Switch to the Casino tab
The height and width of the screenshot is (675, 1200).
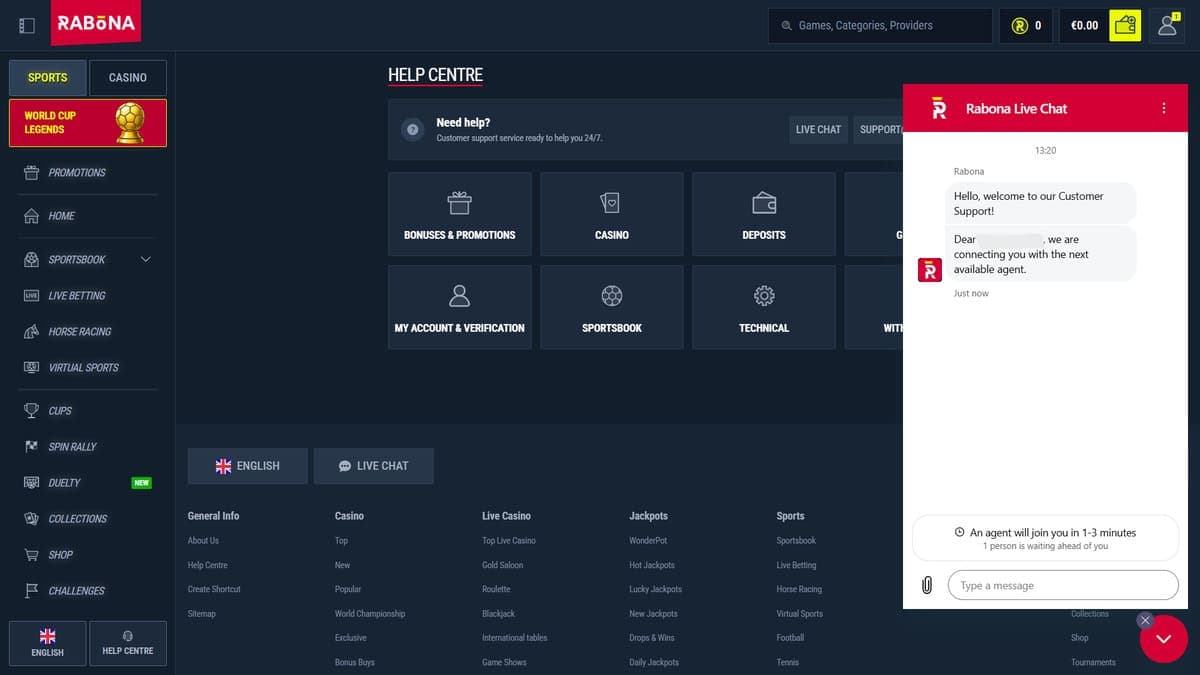click(127, 78)
